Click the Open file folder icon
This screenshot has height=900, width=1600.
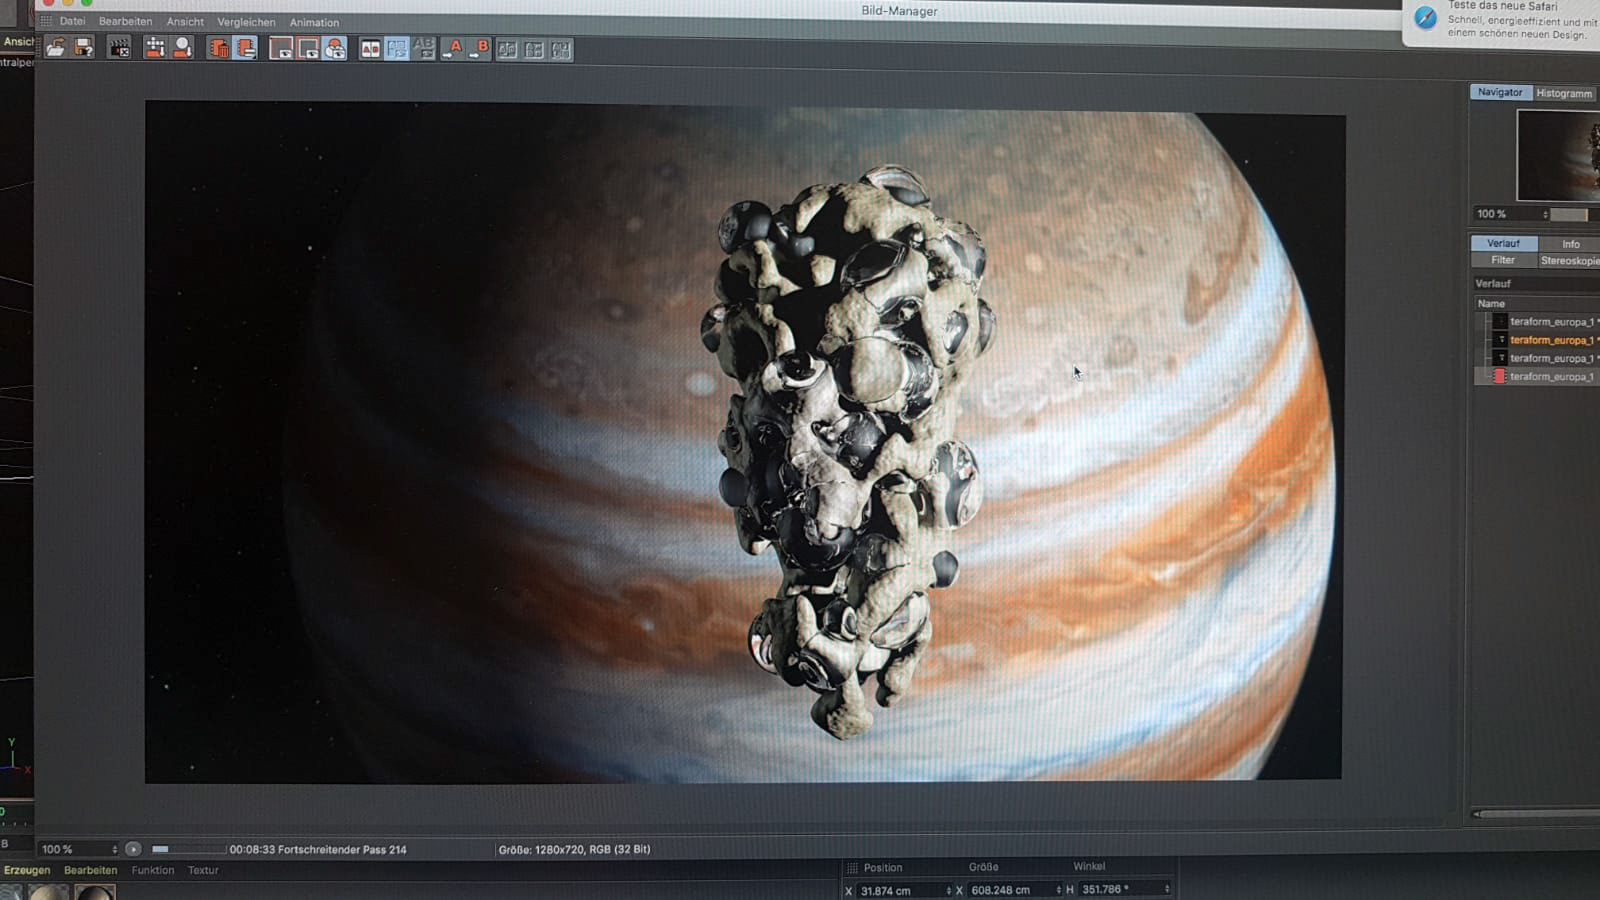tap(56, 47)
